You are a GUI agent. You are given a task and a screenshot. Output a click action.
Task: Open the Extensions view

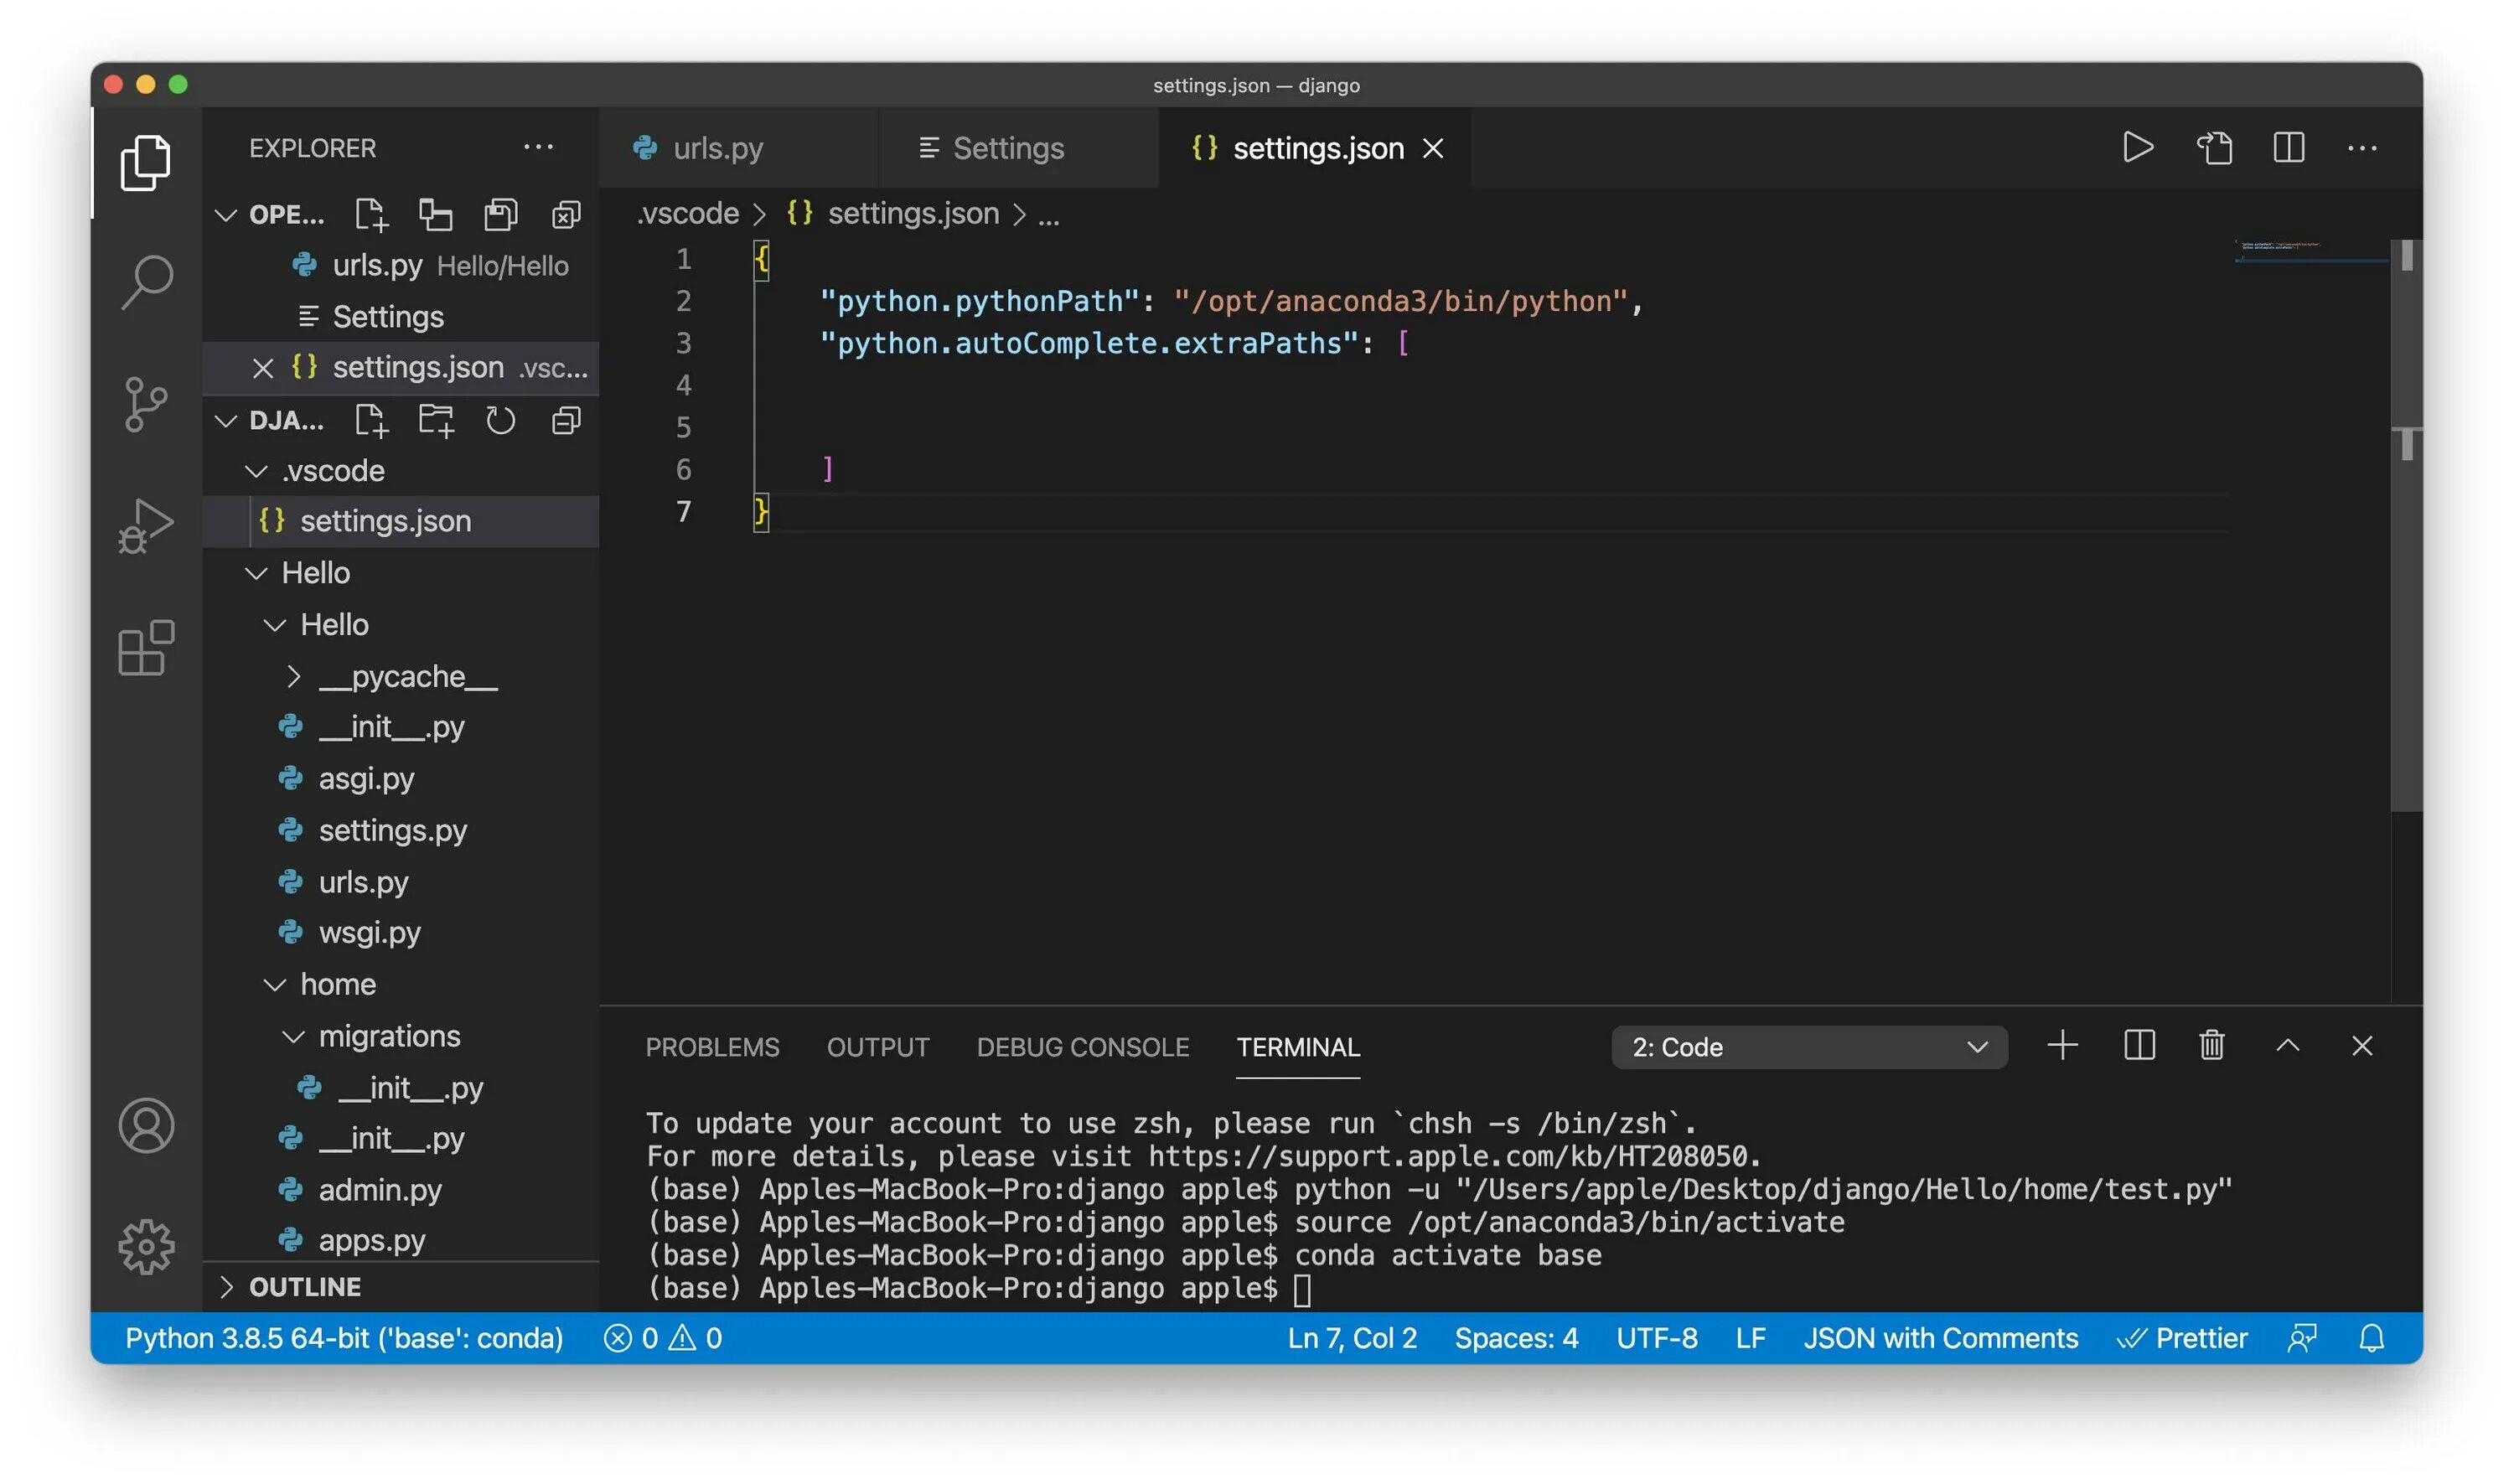point(146,647)
